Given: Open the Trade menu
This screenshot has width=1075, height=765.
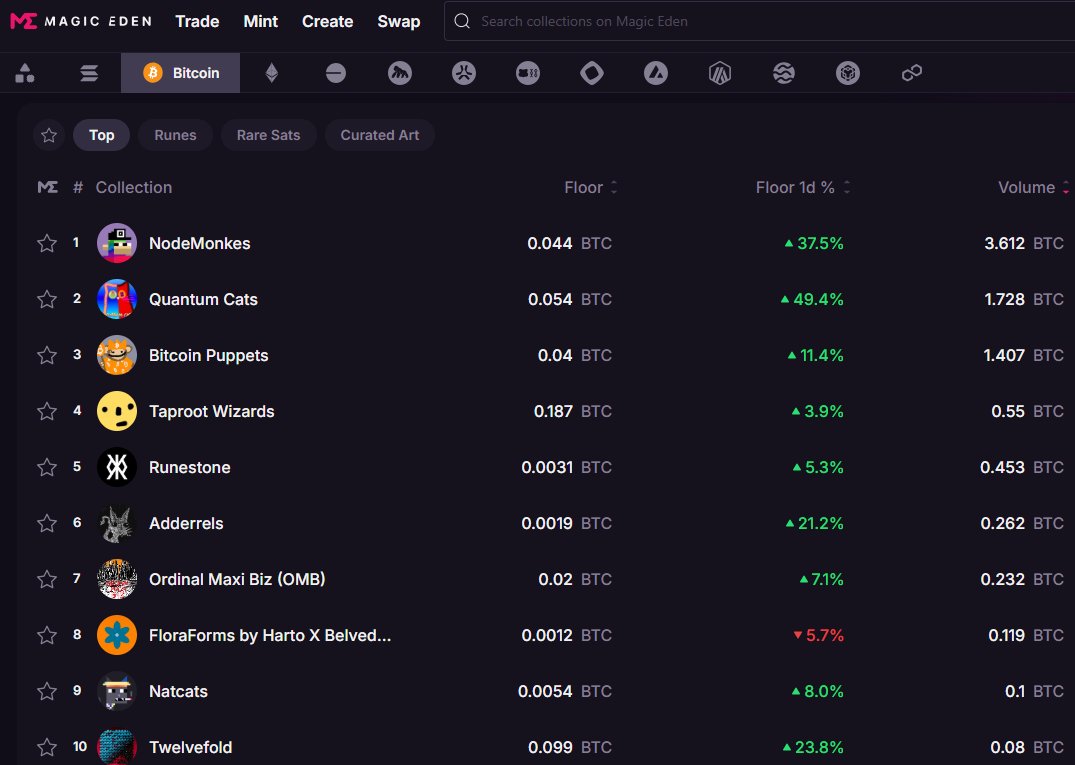Looking at the screenshot, I should point(197,21).
